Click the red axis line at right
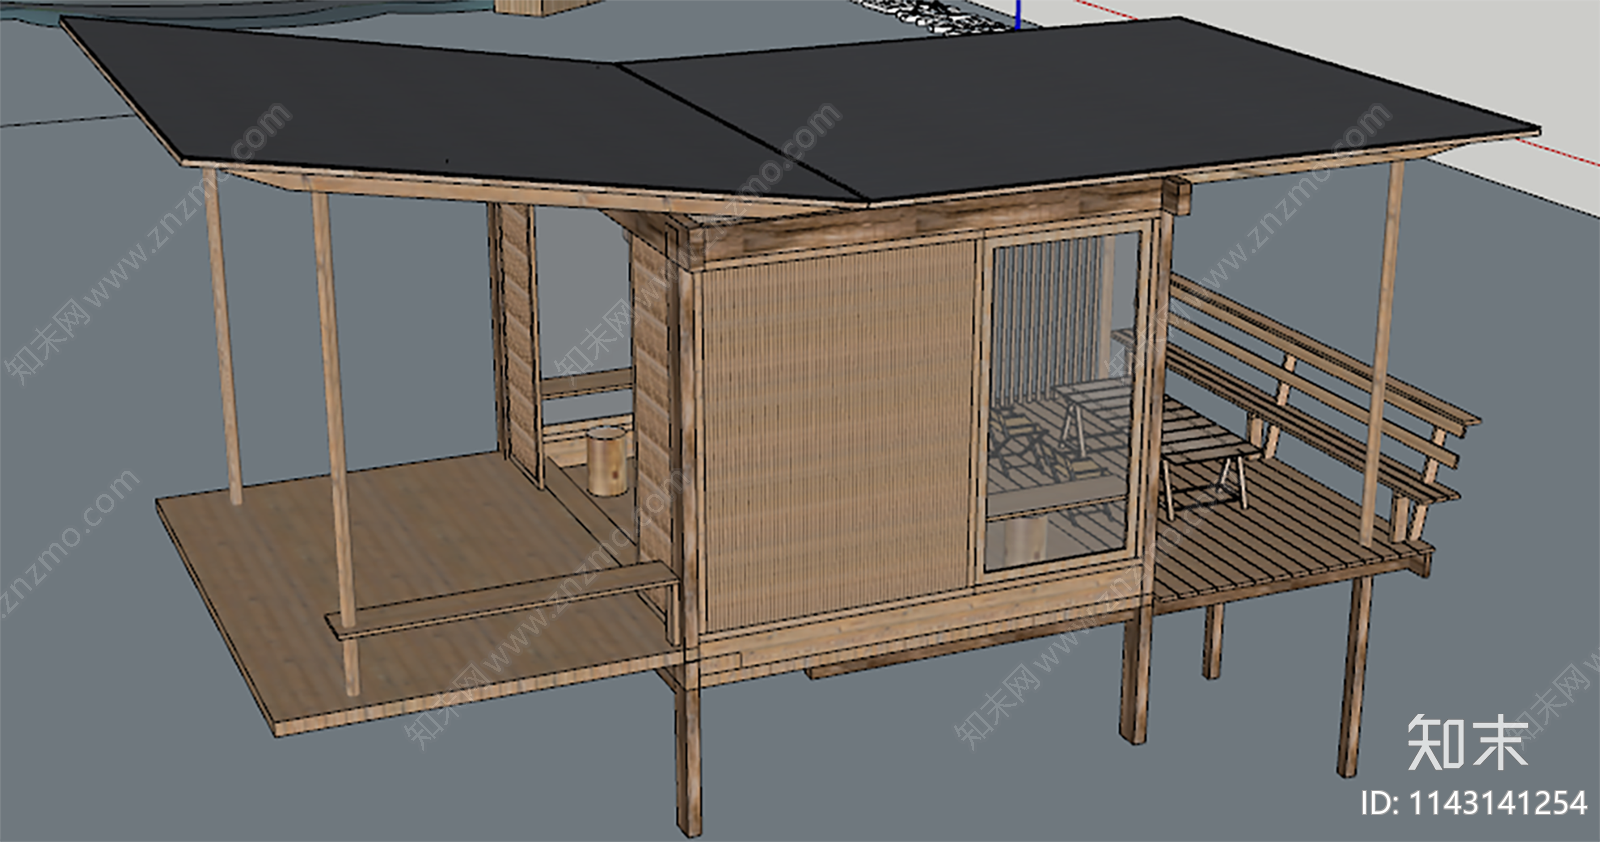Viewport: 1600px width, 842px height. coord(1560,150)
